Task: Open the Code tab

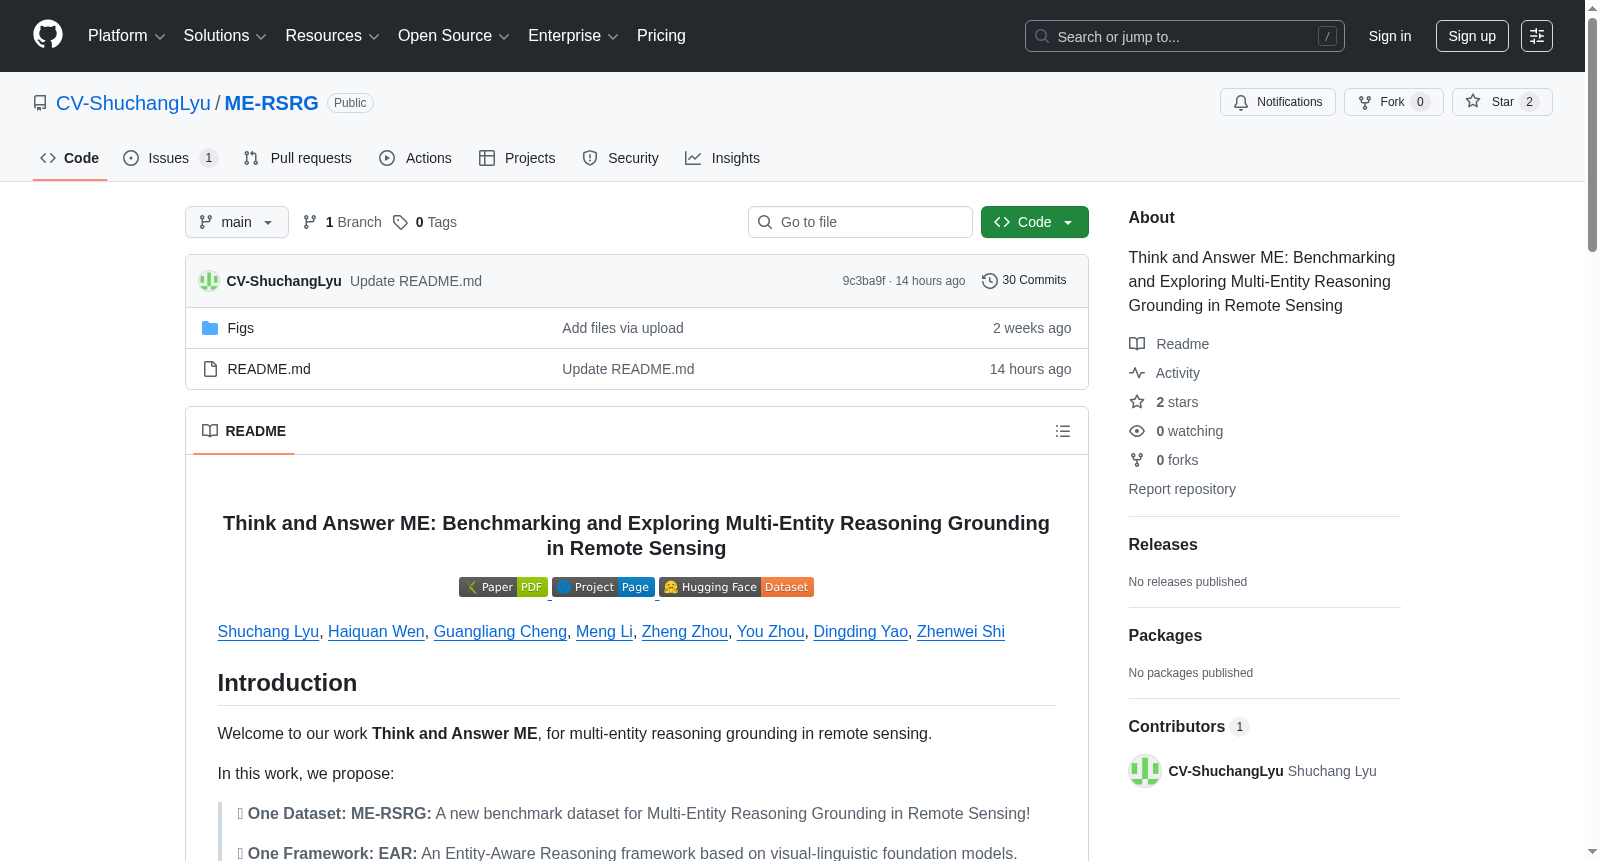Action: (x=69, y=158)
